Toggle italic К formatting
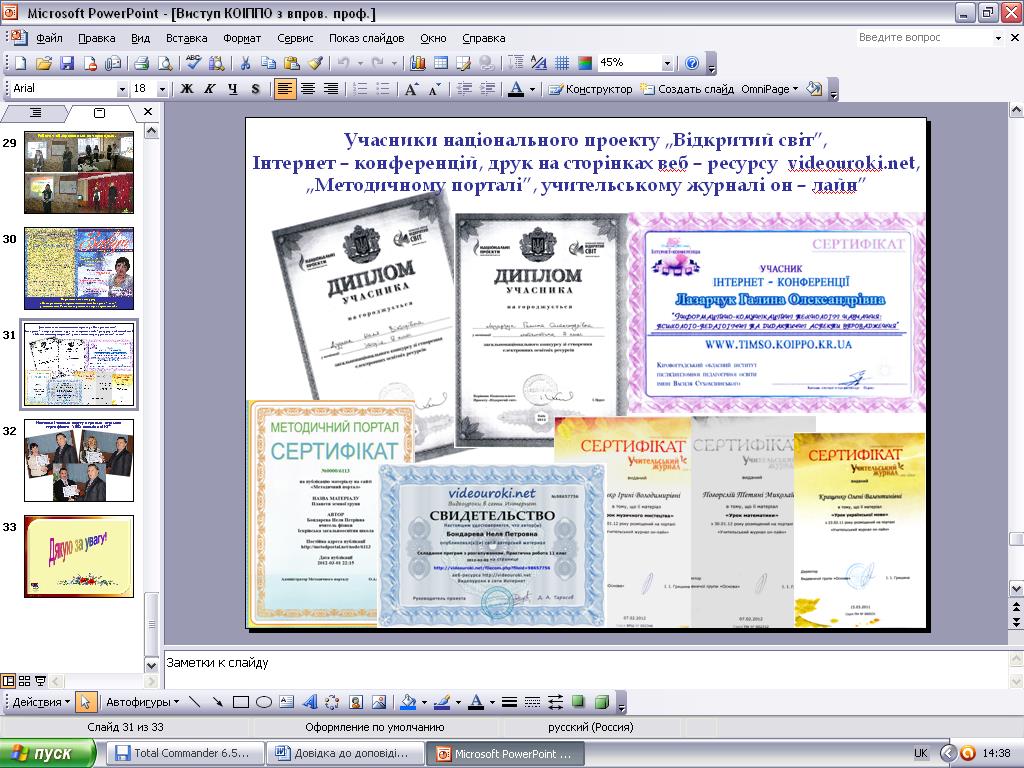This screenshot has width=1024, height=768. (x=210, y=89)
